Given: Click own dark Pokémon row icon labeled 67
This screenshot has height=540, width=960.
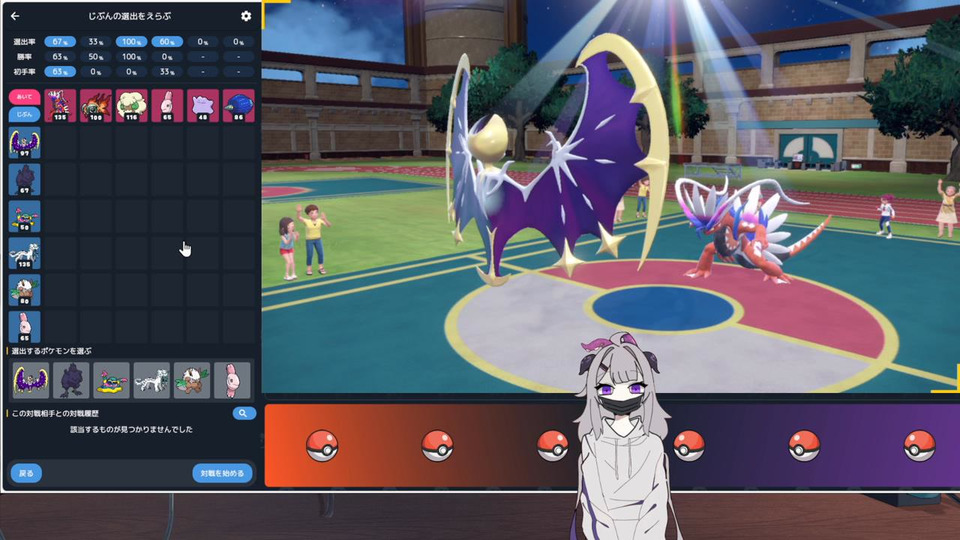Looking at the screenshot, I should [24, 179].
